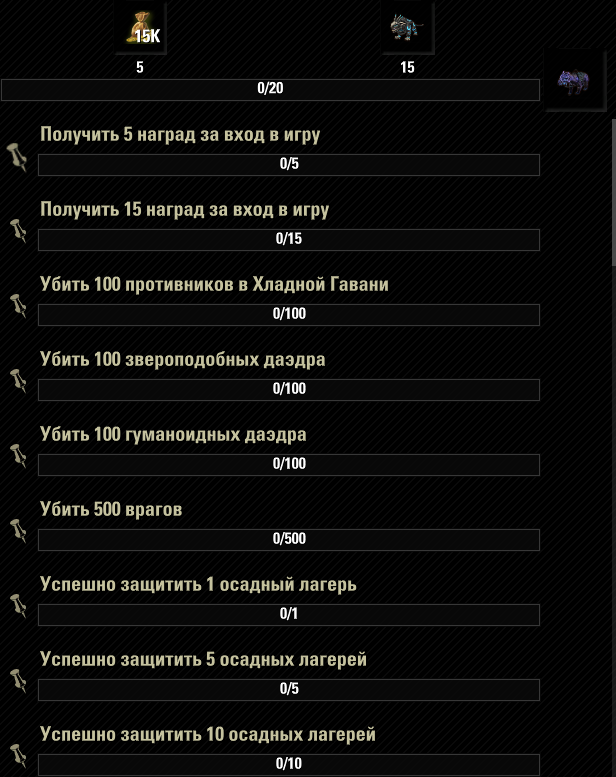
Task: Click the 15K gold bag reward icon
Action: click(x=141, y=27)
